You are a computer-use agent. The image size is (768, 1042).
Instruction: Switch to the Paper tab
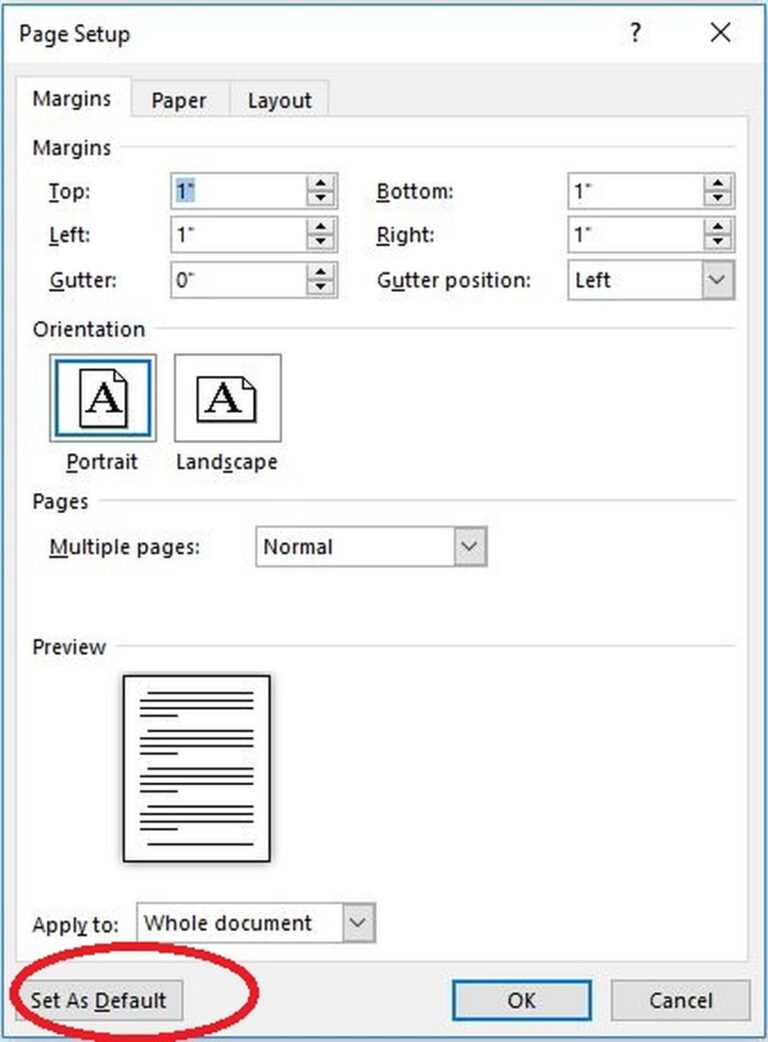pyautogui.click(x=179, y=100)
